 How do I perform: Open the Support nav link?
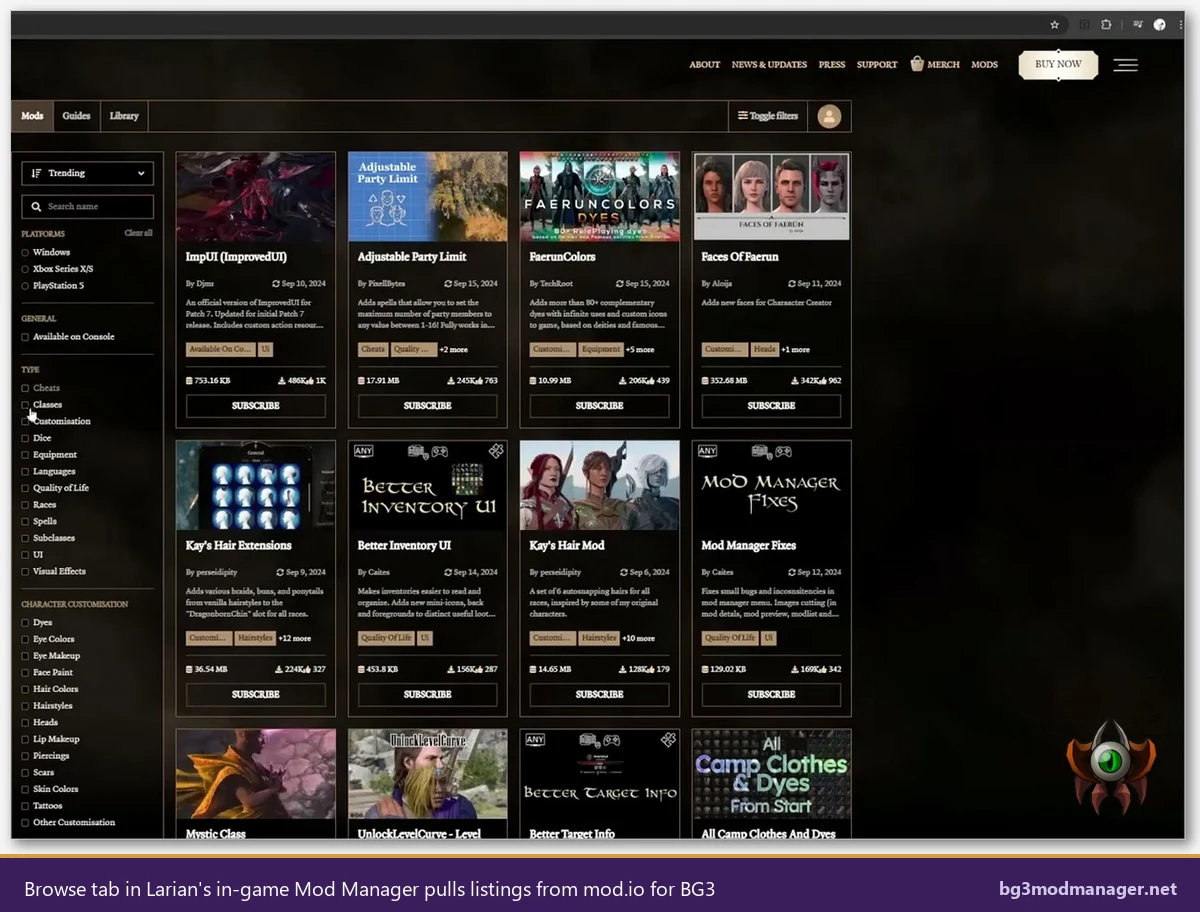(877, 65)
